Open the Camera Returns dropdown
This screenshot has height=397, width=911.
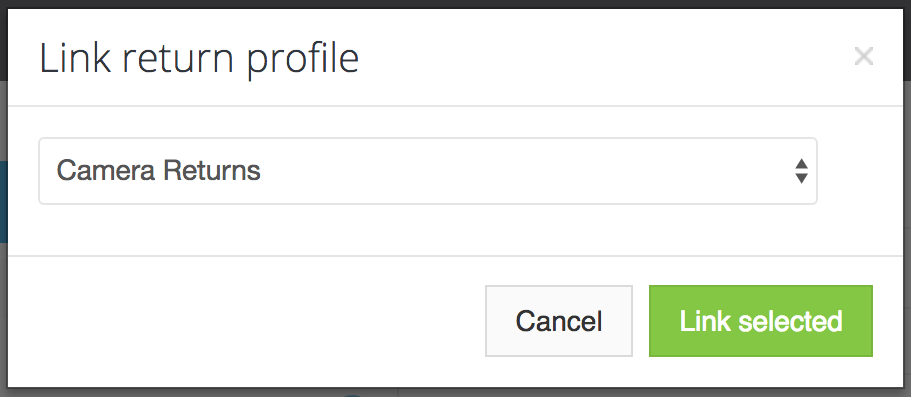(x=428, y=171)
